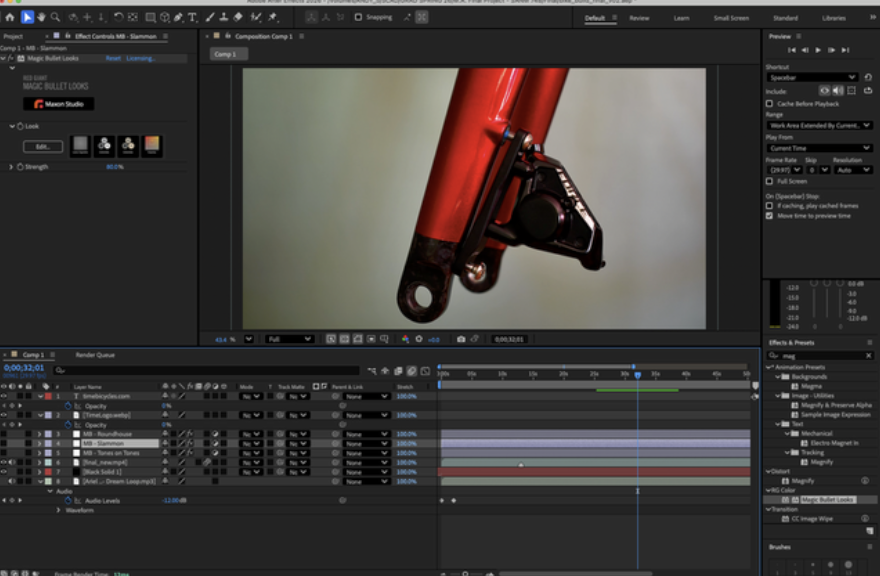Open the Full resolution dropdown in viewer

point(289,339)
